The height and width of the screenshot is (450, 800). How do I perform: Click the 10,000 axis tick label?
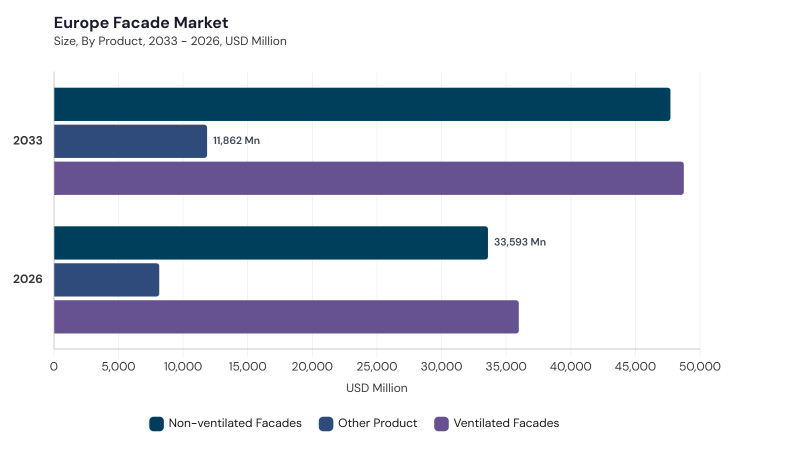pyautogui.click(x=183, y=367)
